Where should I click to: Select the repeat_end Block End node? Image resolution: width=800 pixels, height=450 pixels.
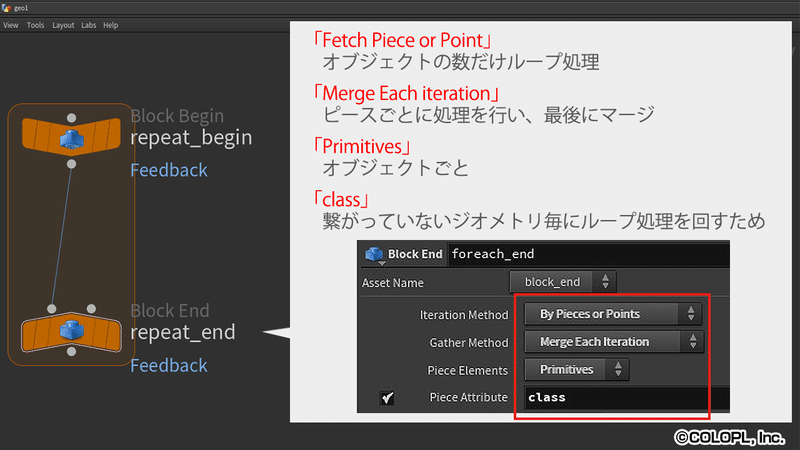click(71, 332)
